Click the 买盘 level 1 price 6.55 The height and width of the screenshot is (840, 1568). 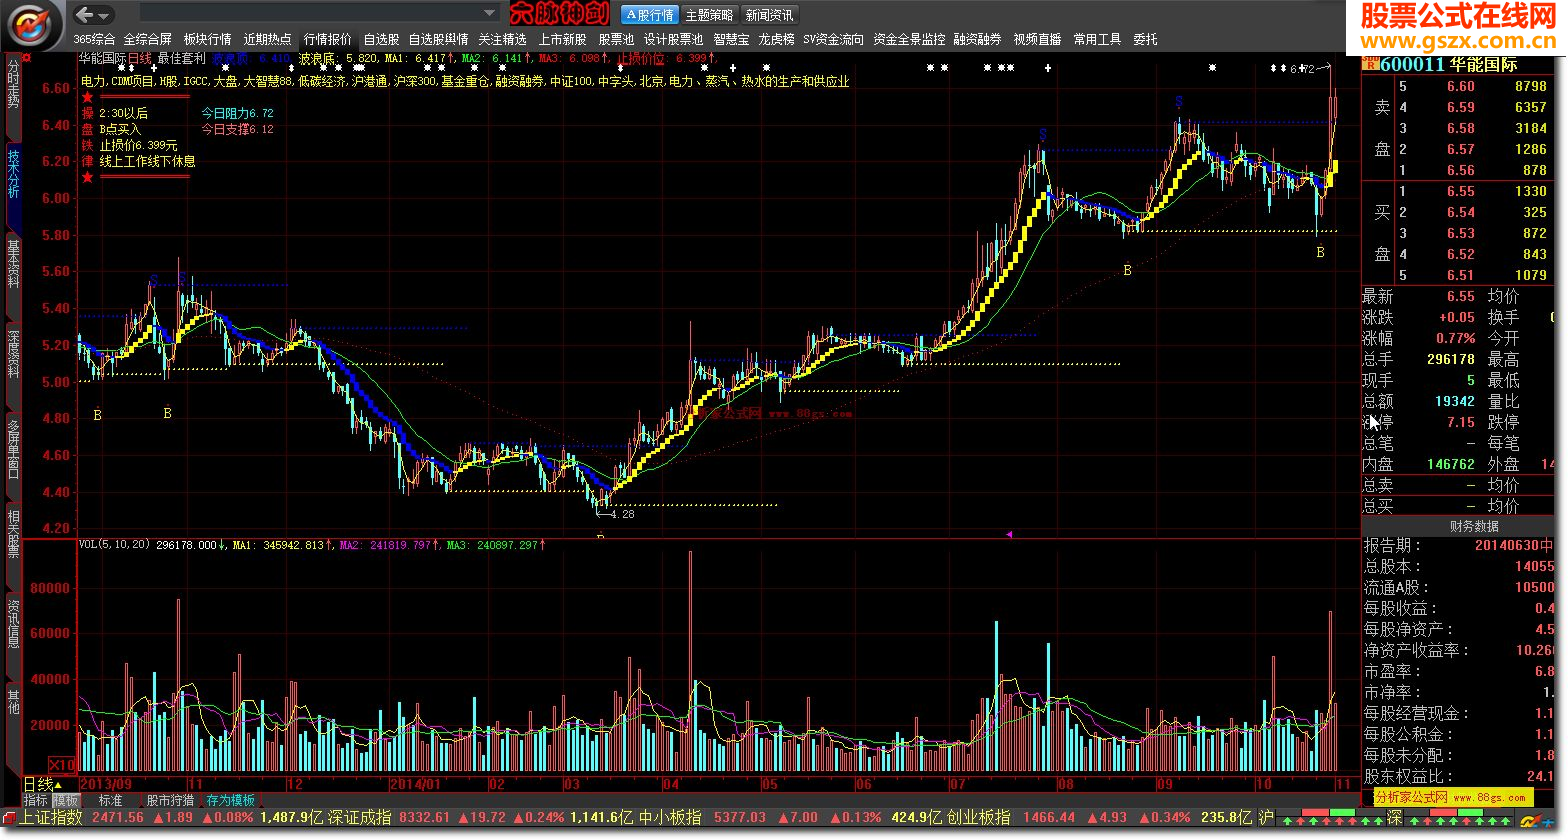tap(1460, 192)
